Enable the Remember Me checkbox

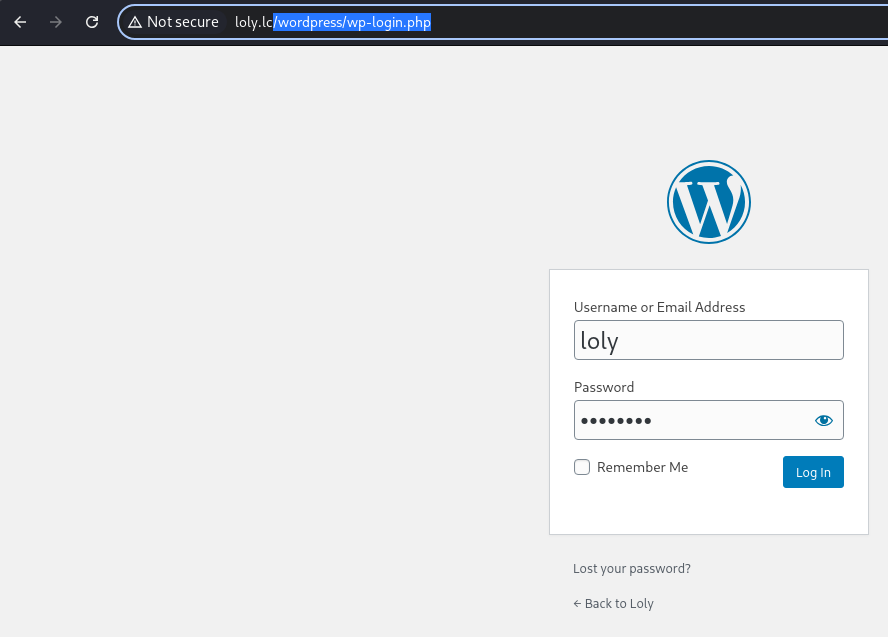(x=582, y=467)
